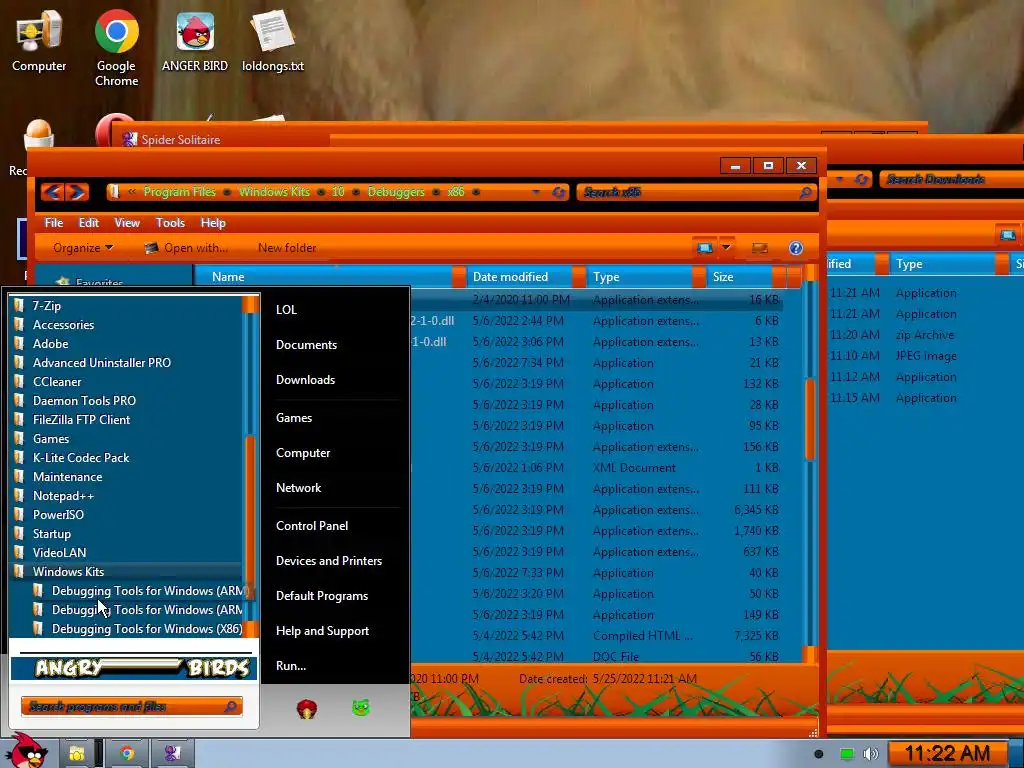Click New folder button
The image size is (1024, 768).
click(x=287, y=248)
